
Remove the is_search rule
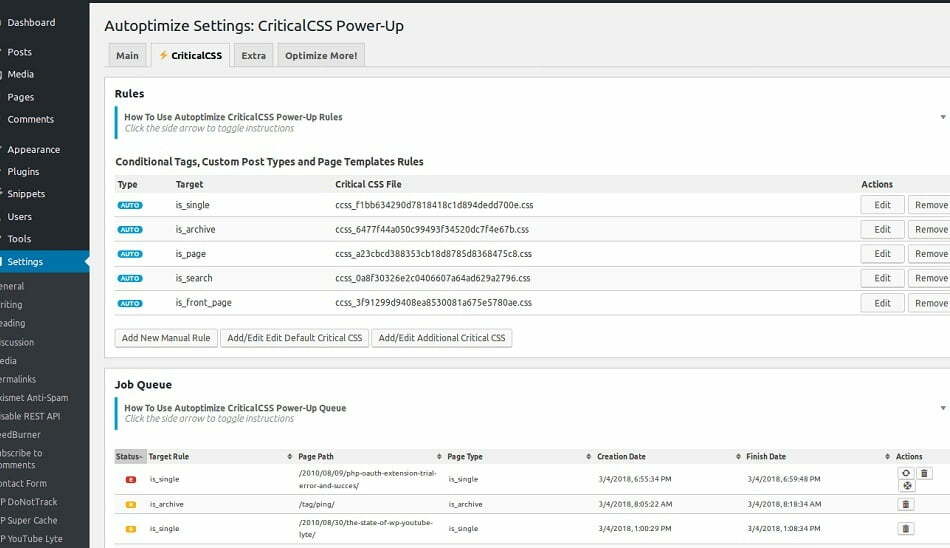pyautogui.click(x=929, y=278)
